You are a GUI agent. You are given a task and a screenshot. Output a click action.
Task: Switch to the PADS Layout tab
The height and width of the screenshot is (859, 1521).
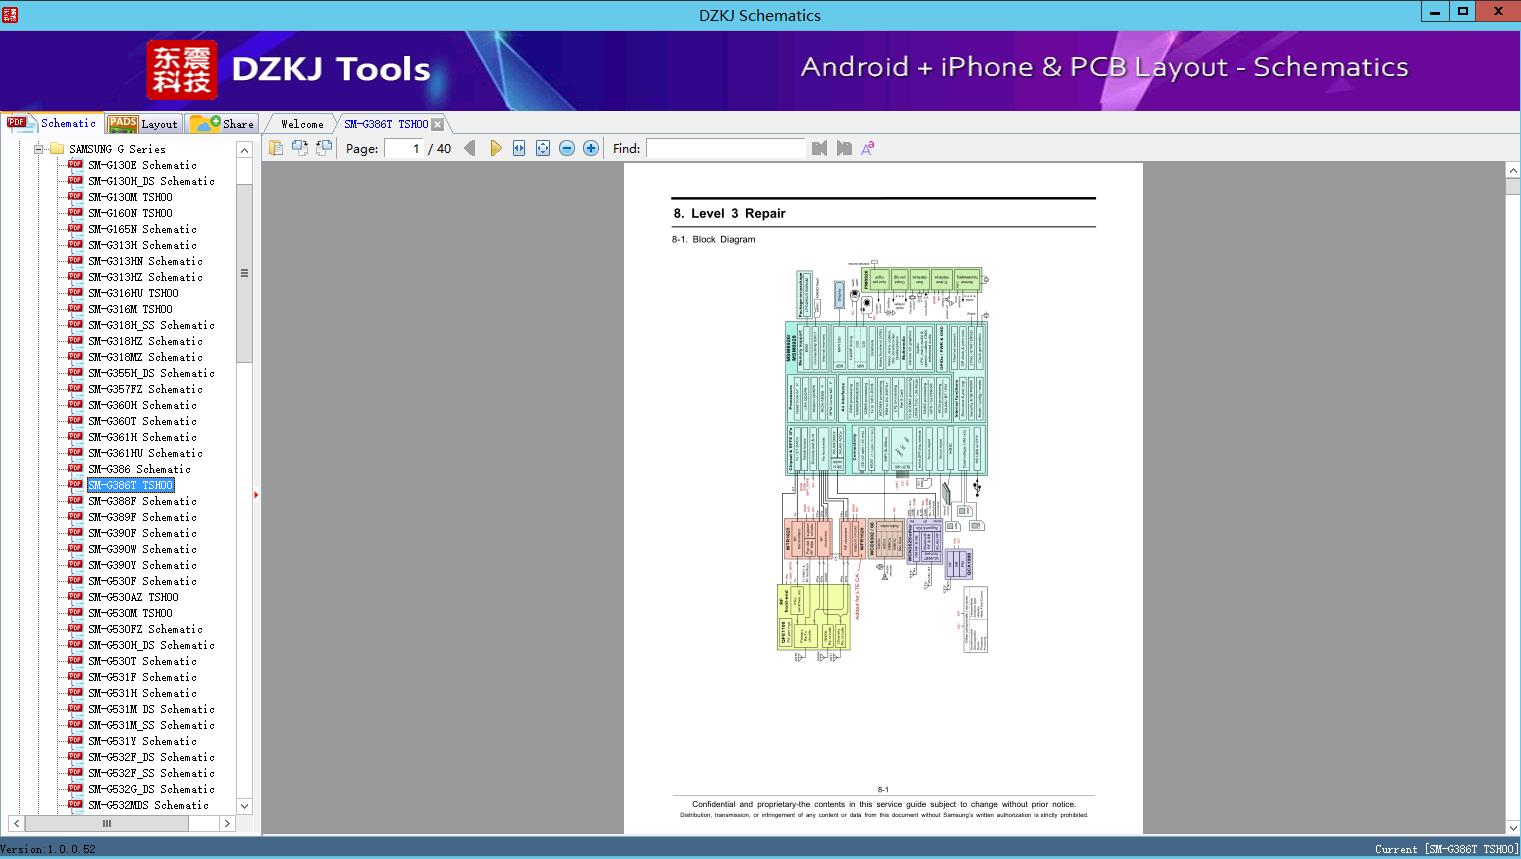coord(143,124)
